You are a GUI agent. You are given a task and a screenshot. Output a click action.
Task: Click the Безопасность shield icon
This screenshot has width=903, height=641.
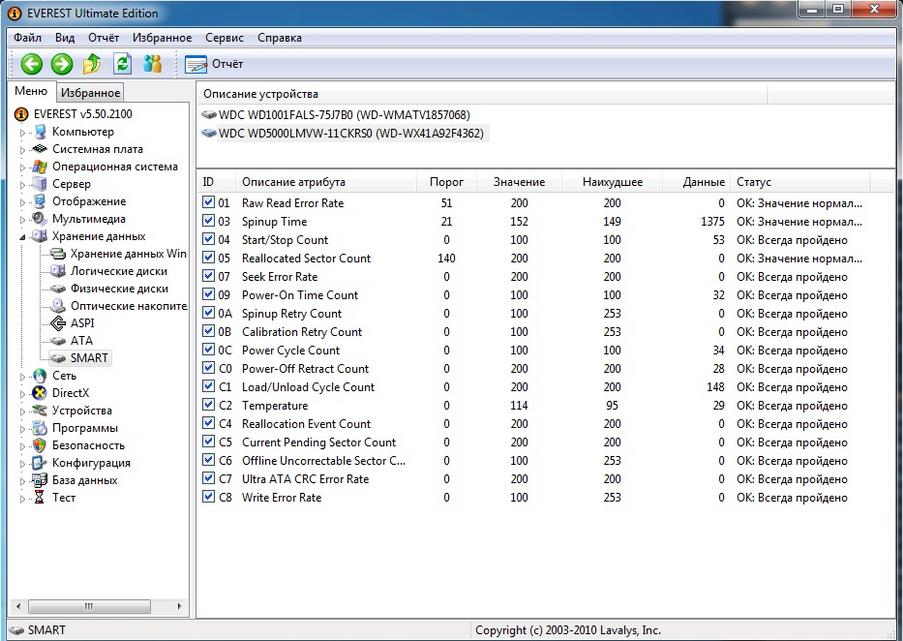click(40, 445)
